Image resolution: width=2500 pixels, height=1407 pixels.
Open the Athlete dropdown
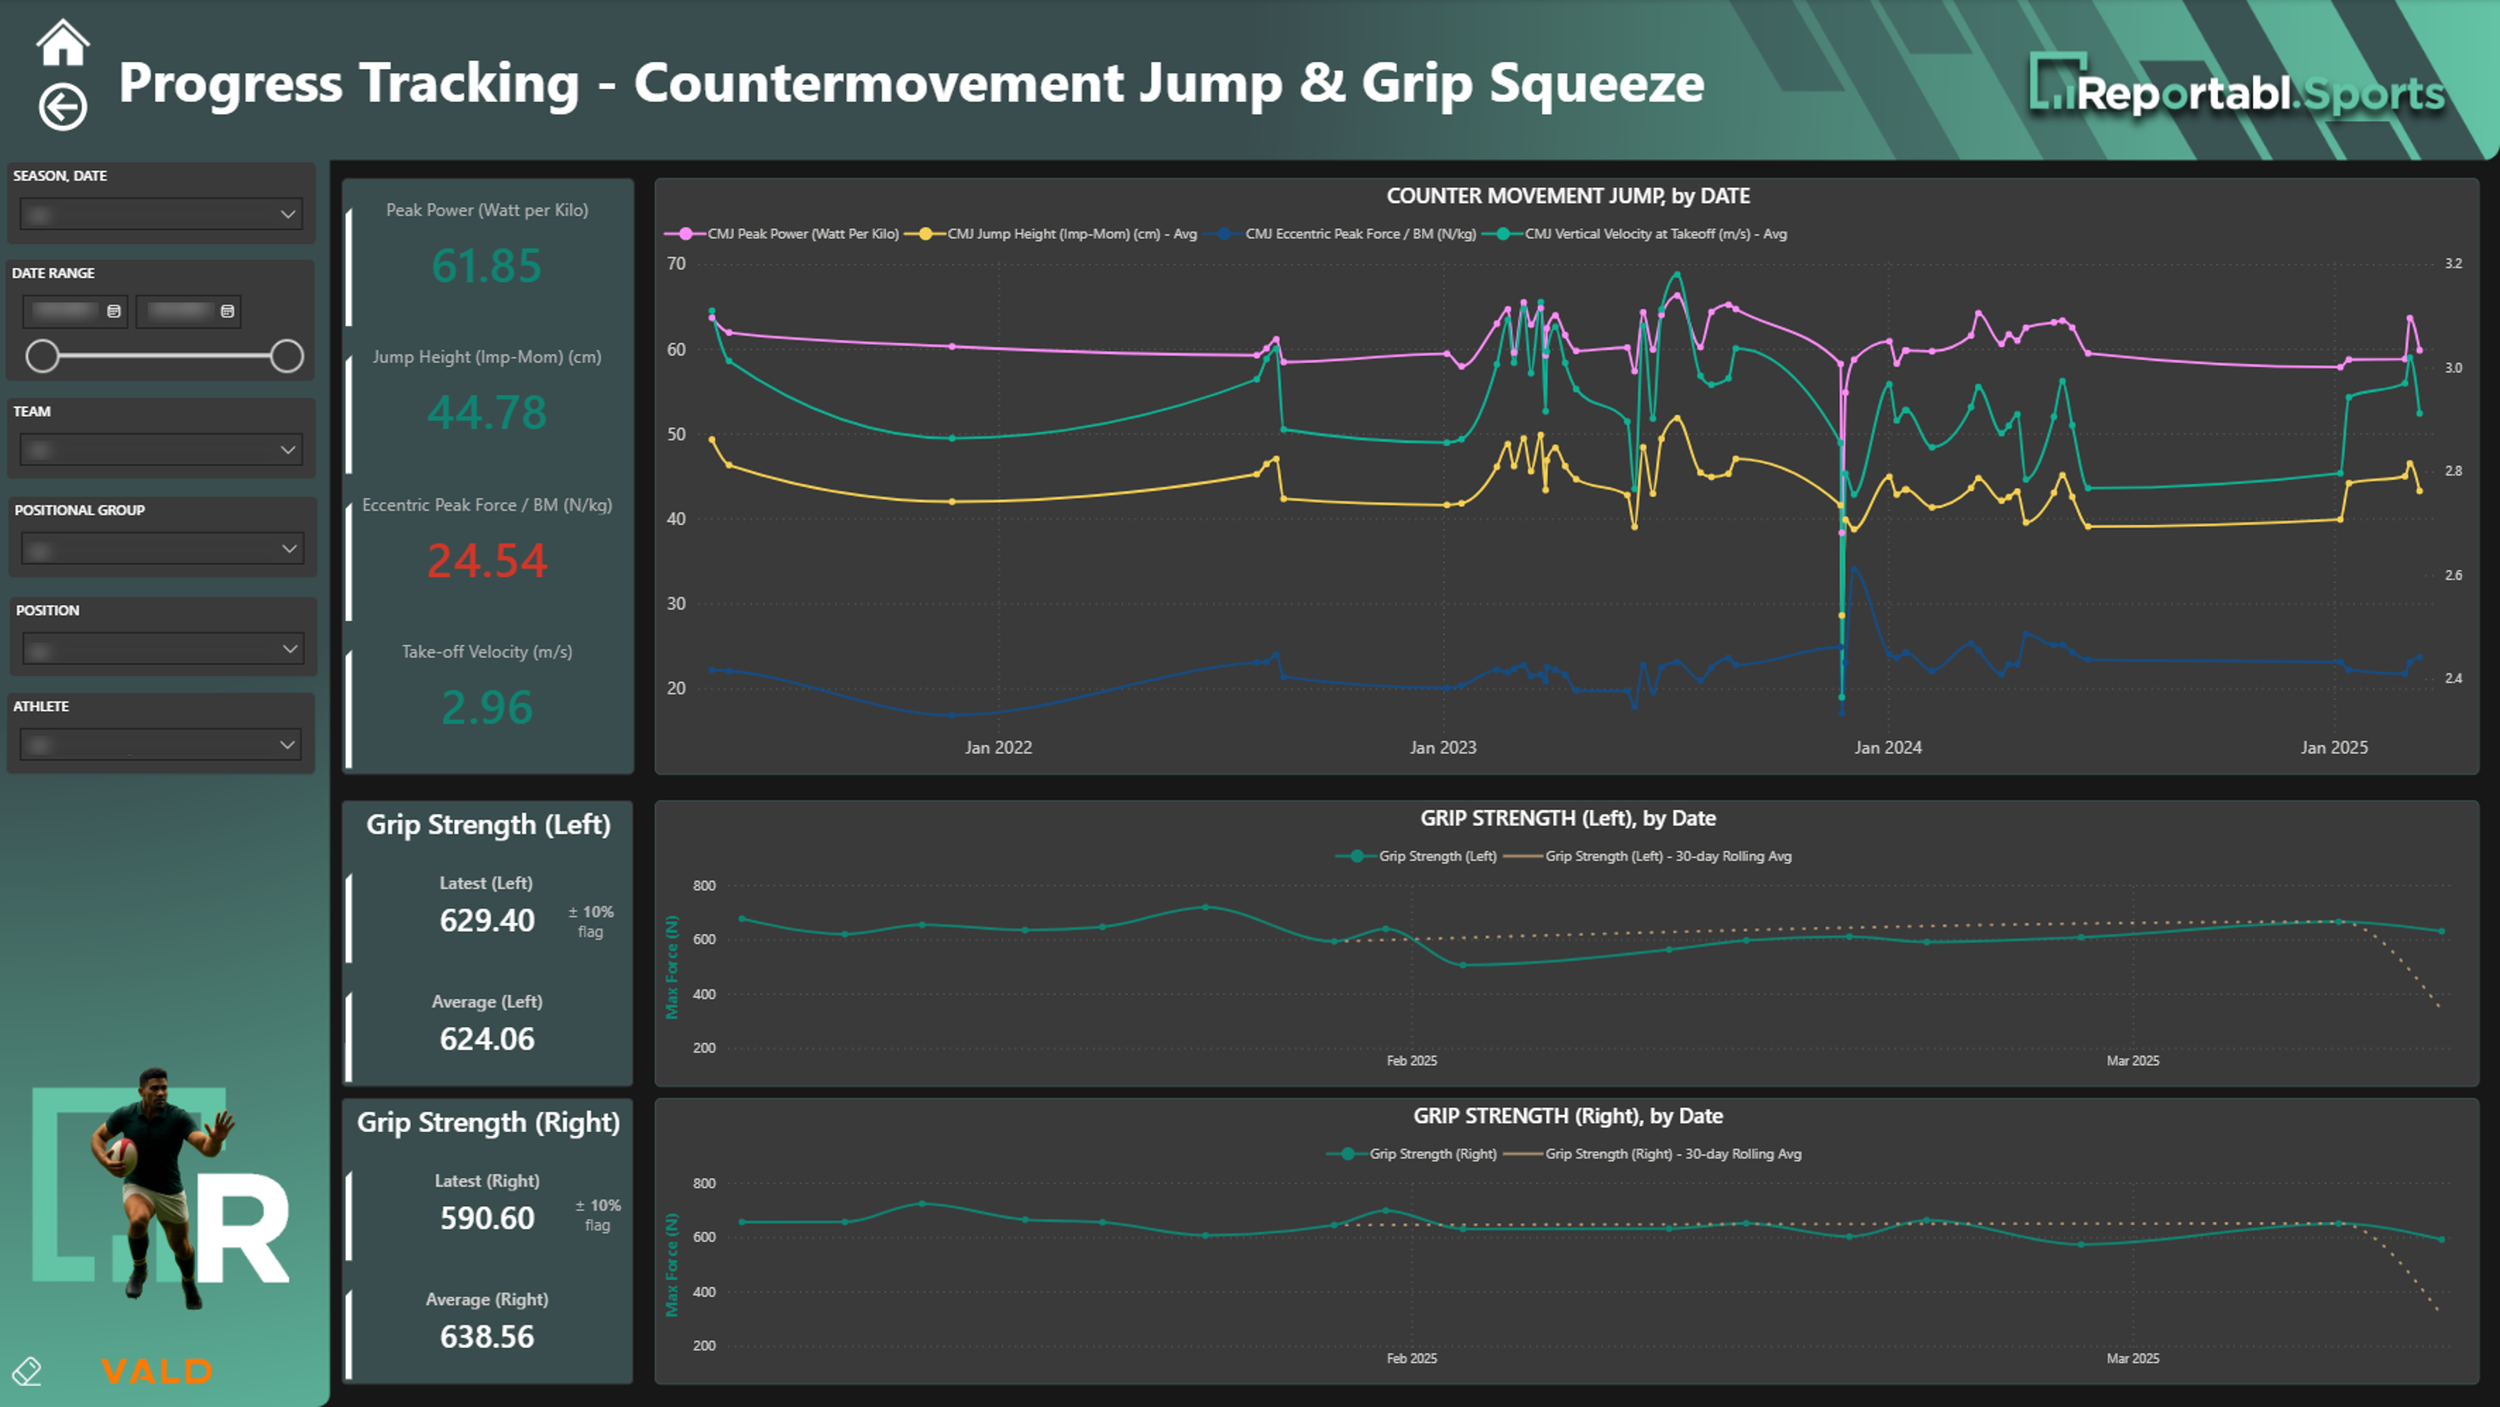[x=287, y=745]
